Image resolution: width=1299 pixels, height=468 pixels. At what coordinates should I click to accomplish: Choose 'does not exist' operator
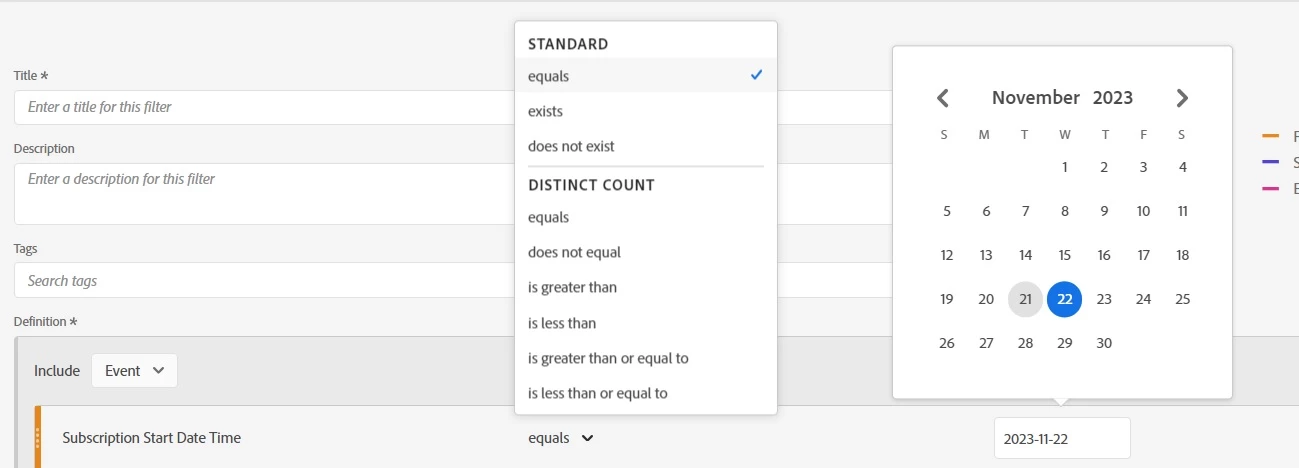(571, 146)
